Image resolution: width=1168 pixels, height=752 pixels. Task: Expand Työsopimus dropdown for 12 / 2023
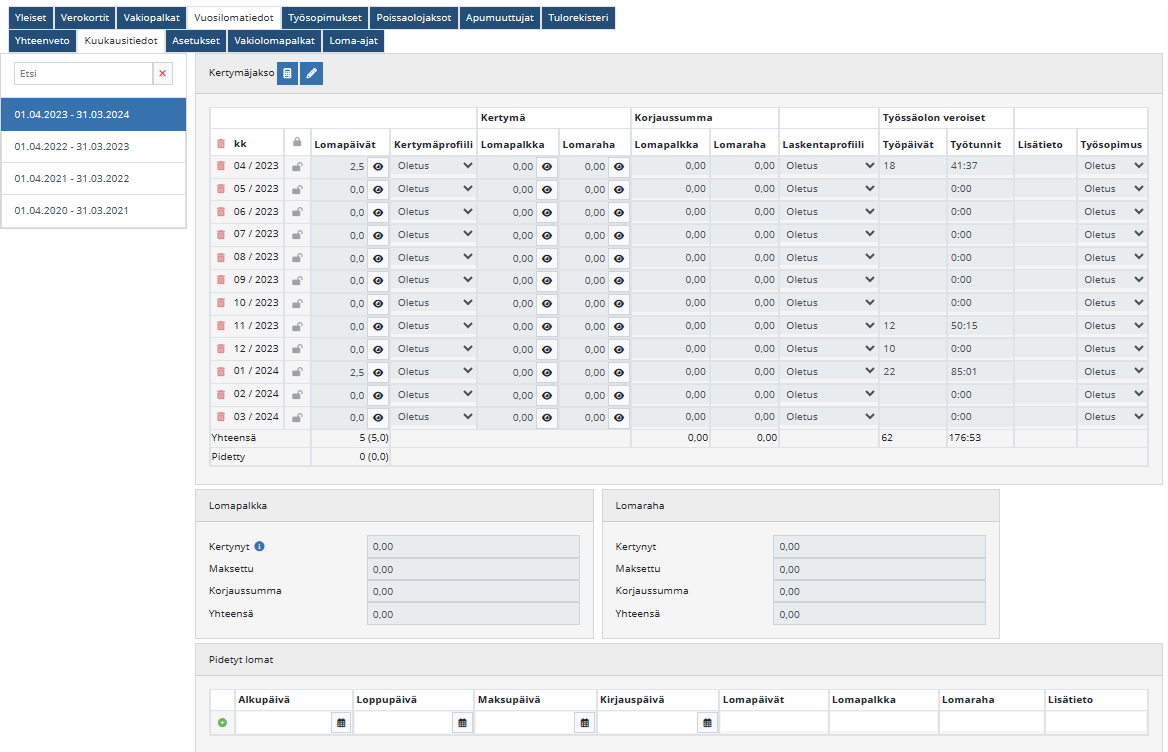1112,349
